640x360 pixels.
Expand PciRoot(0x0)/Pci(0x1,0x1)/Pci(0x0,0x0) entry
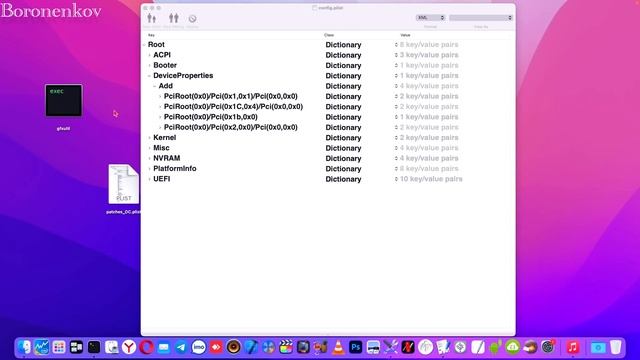click(160, 96)
